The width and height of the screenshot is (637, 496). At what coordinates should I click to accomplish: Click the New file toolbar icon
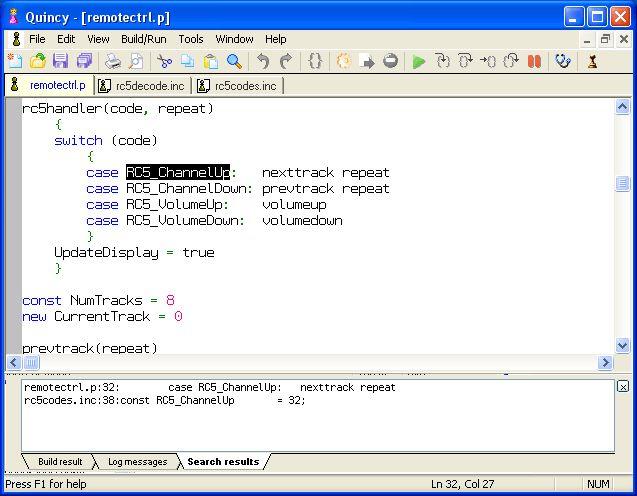15,62
